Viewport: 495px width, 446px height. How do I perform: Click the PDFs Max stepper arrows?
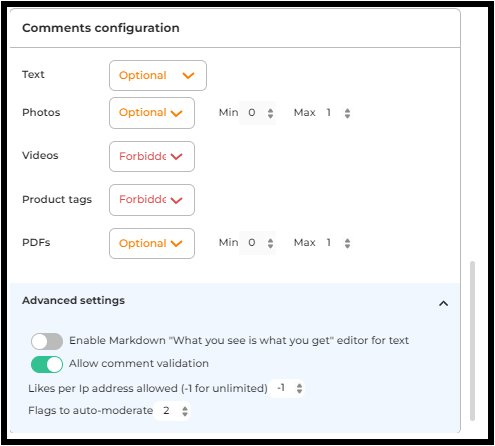coord(347,243)
